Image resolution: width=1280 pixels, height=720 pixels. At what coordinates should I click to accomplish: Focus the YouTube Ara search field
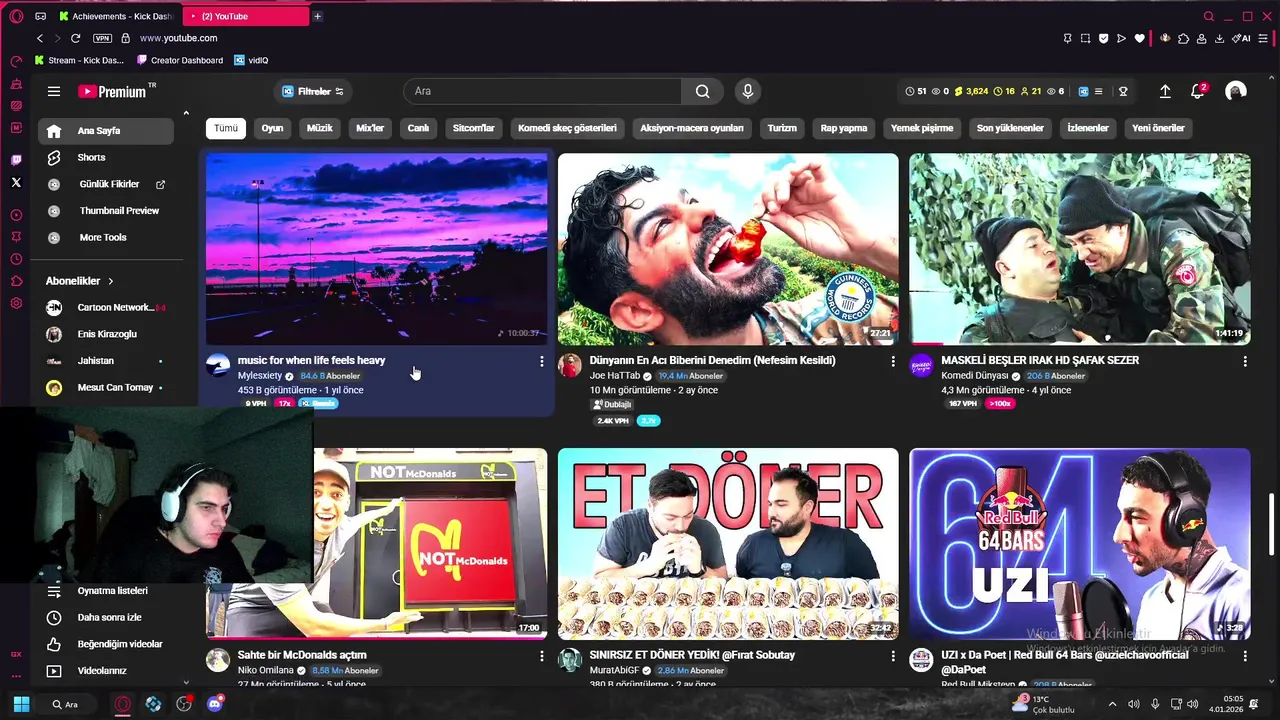(543, 91)
